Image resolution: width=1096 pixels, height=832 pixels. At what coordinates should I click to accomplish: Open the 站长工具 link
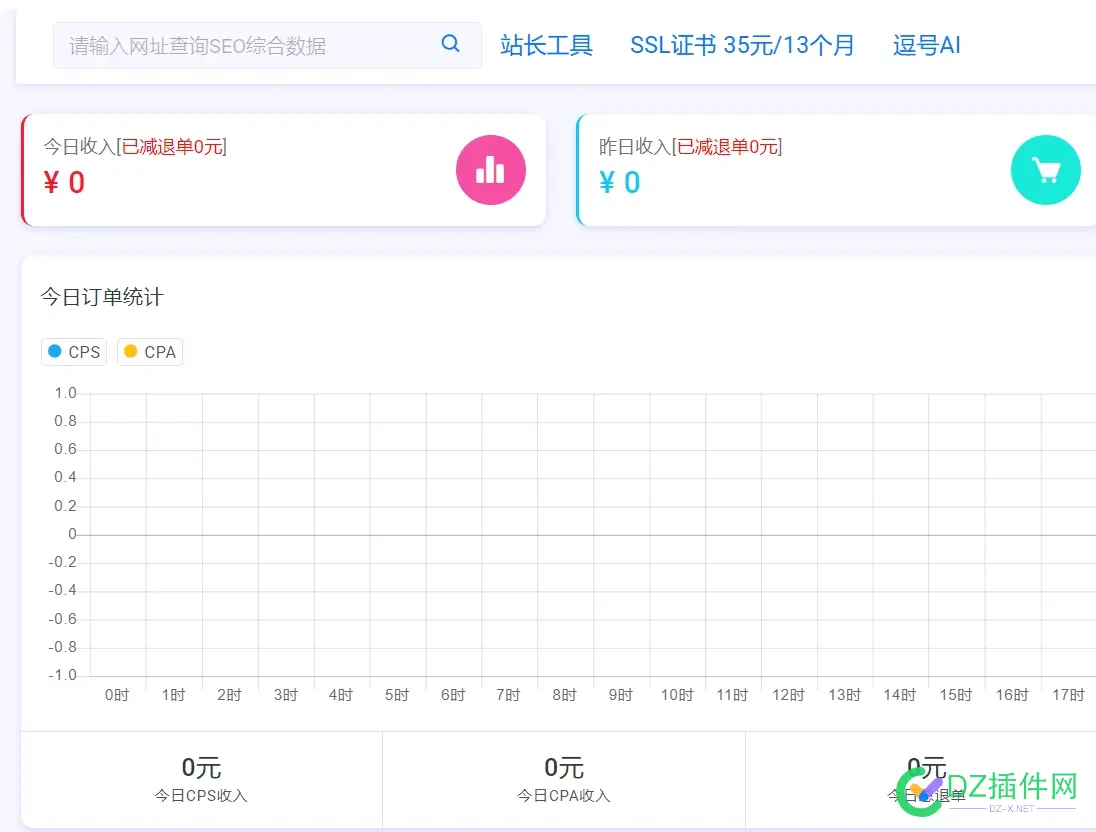(x=546, y=45)
